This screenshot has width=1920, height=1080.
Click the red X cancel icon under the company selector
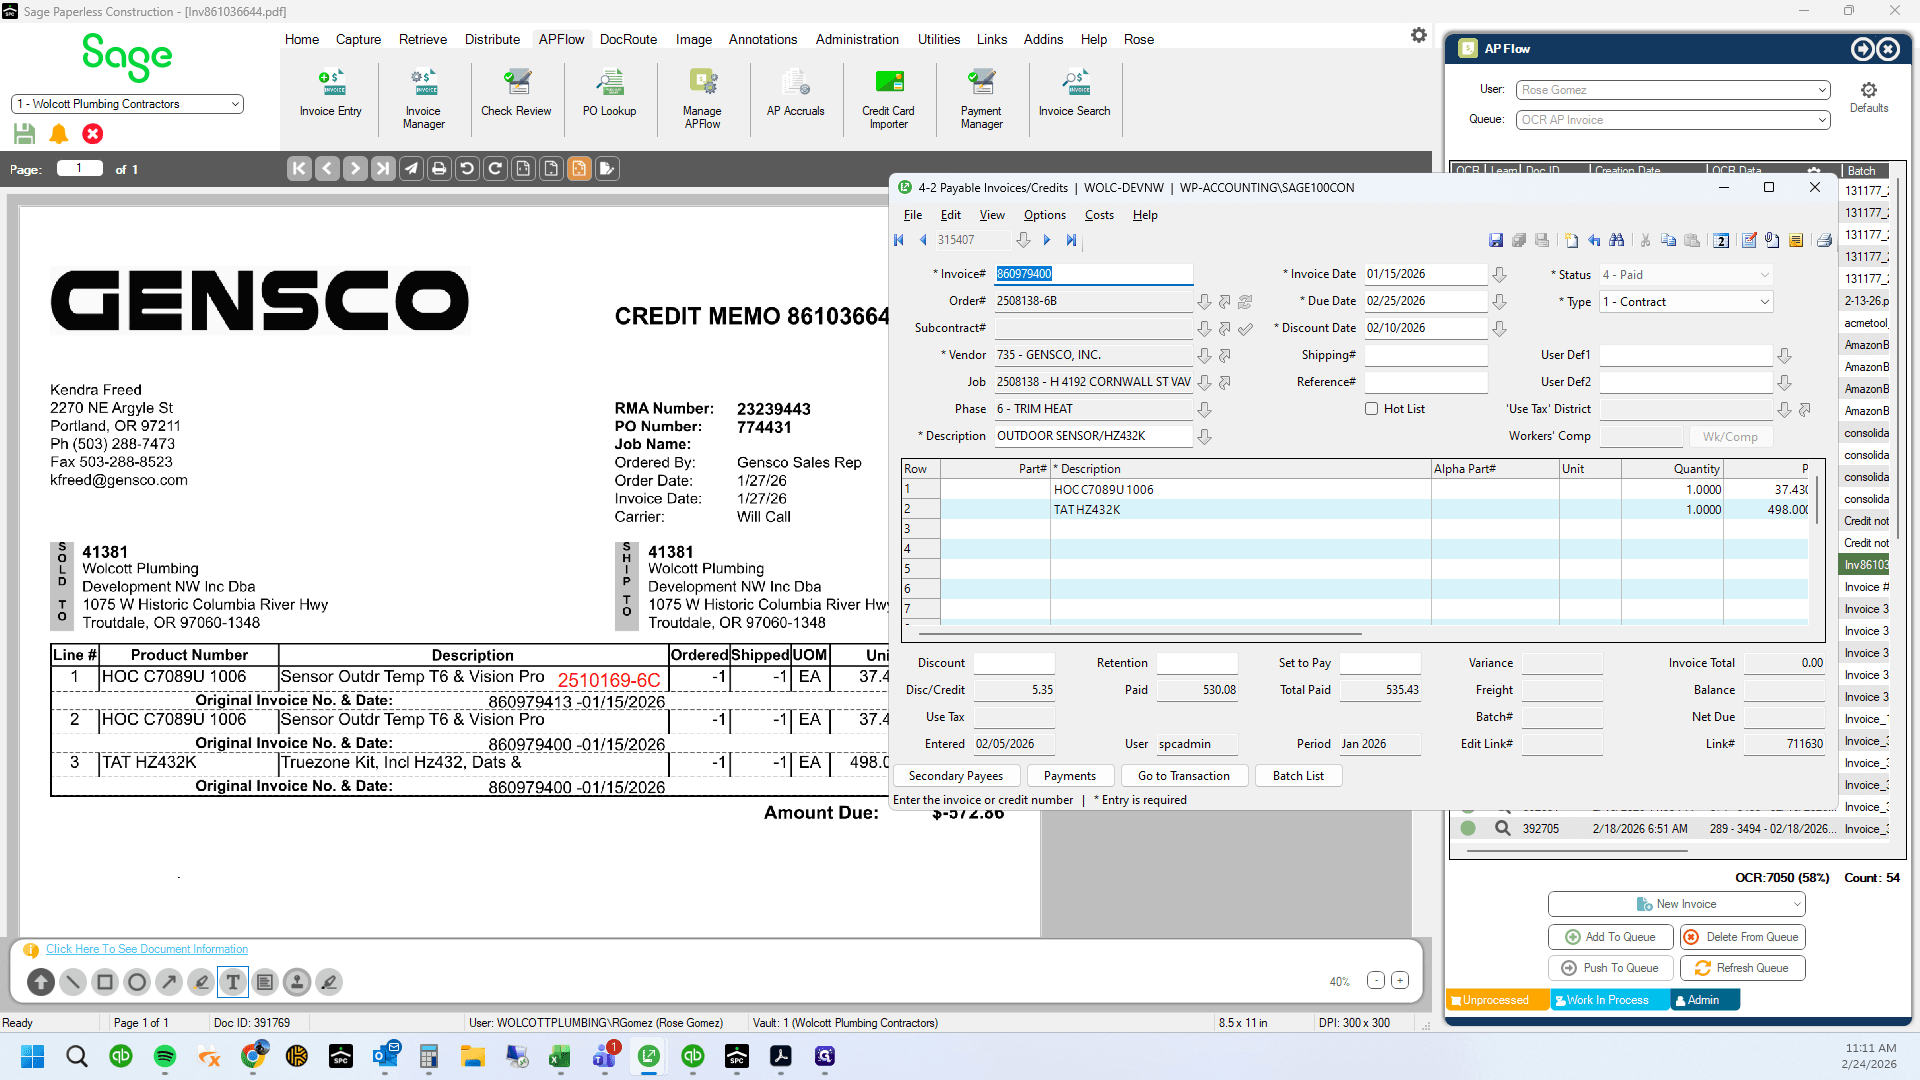pyautogui.click(x=93, y=134)
